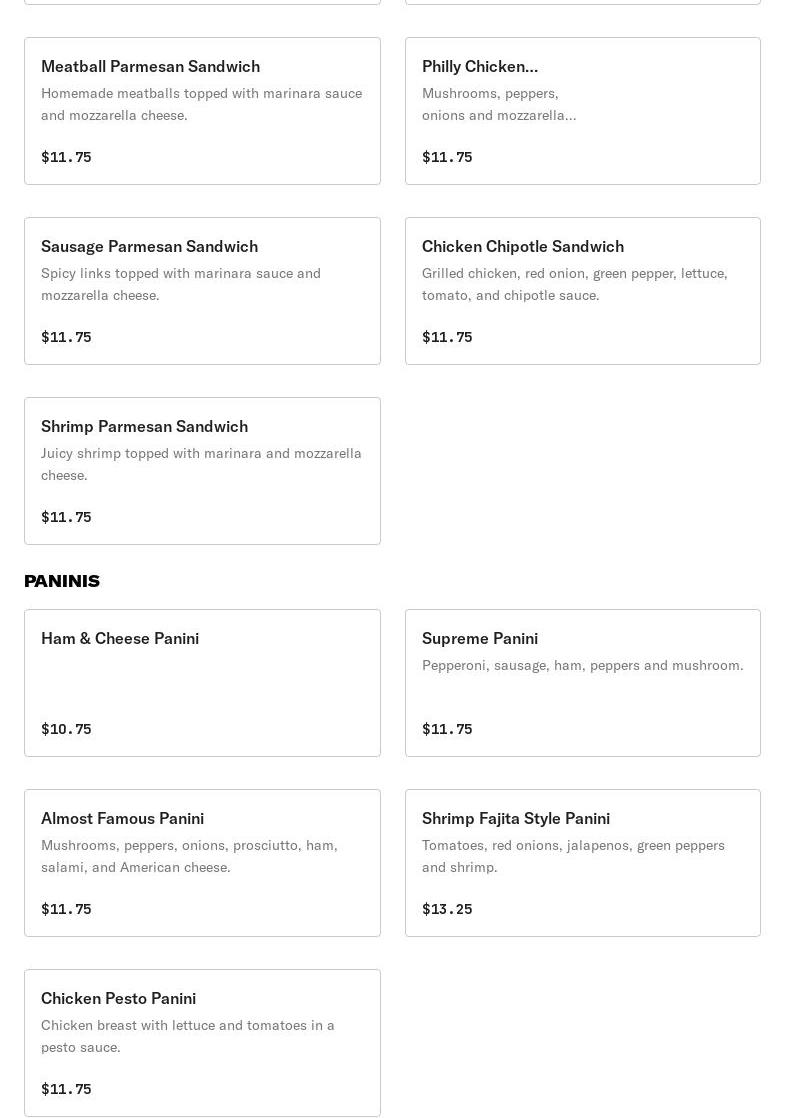Click Chicken Pesto Panini description
785x1118 pixels.
coord(187,1036)
